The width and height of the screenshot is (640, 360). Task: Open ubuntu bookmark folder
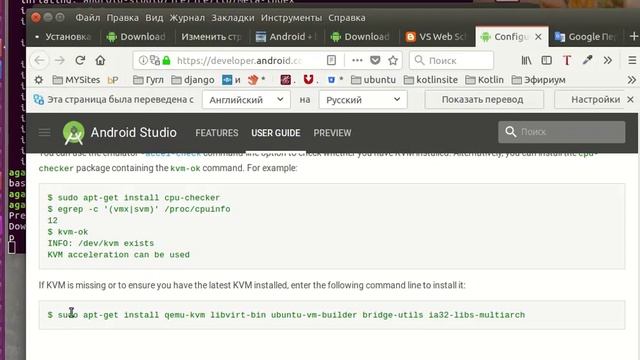tap(373, 80)
